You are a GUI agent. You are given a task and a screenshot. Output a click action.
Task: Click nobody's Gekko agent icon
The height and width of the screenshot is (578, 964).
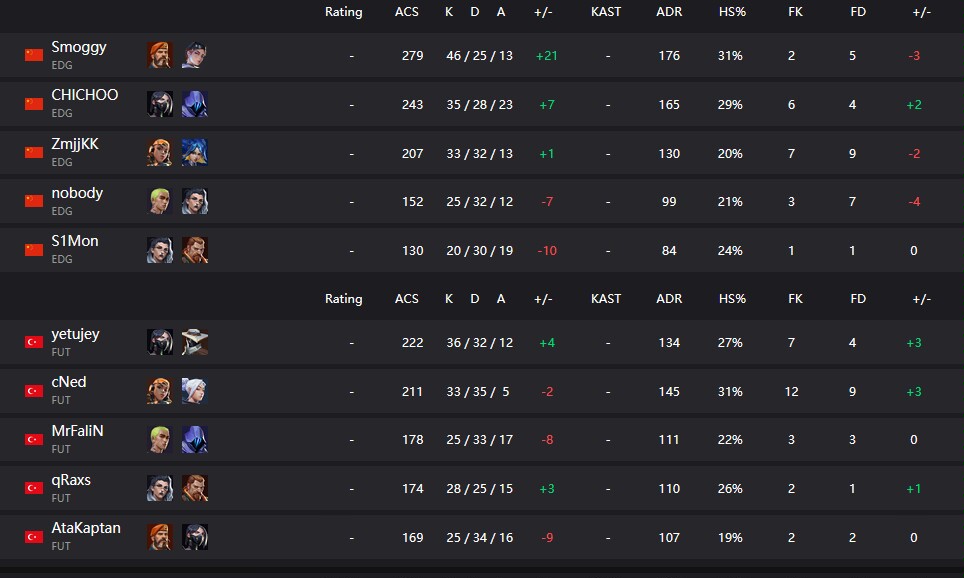(x=159, y=201)
